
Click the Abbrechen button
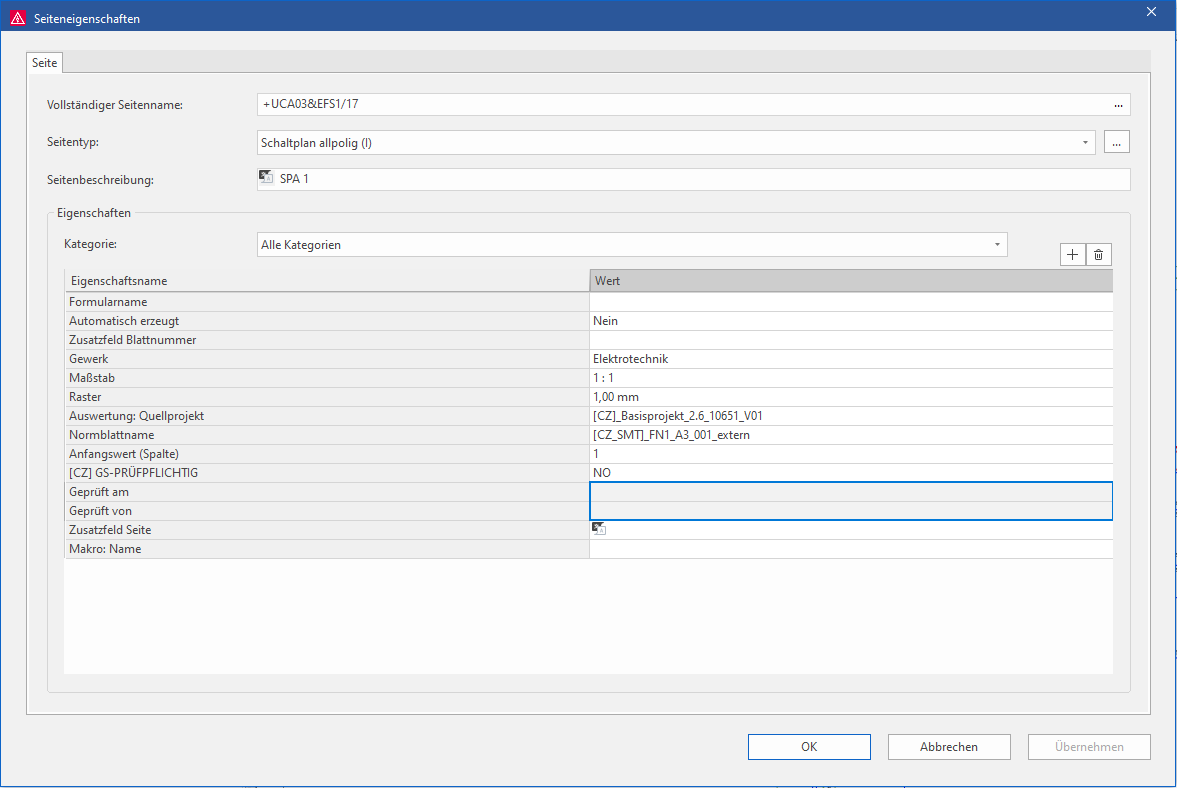(948, 747)
